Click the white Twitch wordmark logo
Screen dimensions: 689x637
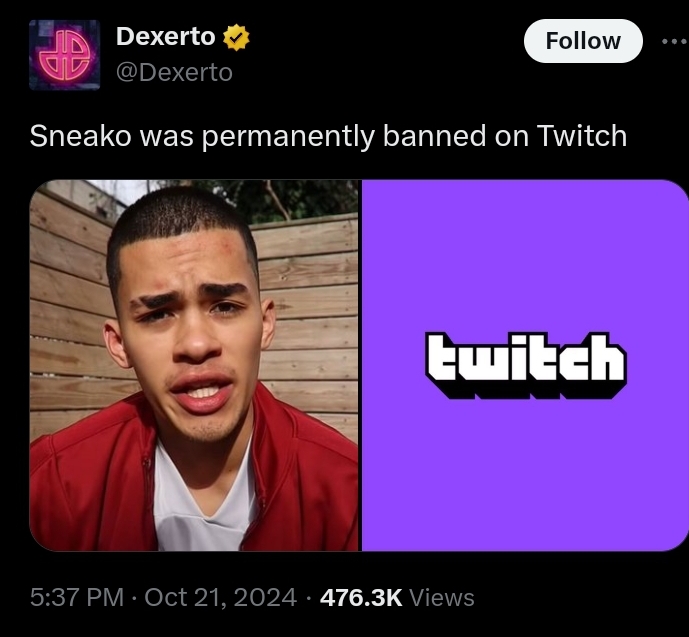coord(526,366)
